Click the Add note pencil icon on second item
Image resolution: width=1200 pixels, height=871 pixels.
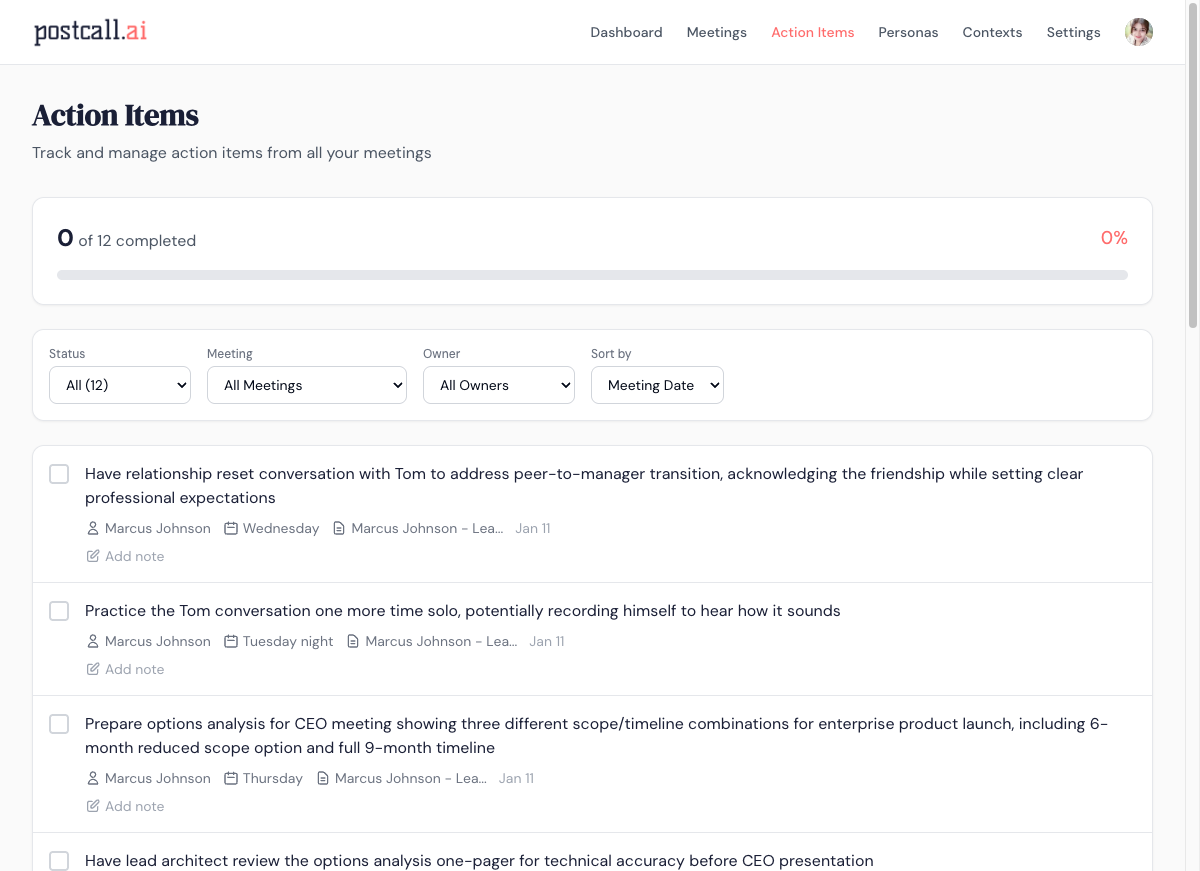pyautogui.click(x=91, y=669)
